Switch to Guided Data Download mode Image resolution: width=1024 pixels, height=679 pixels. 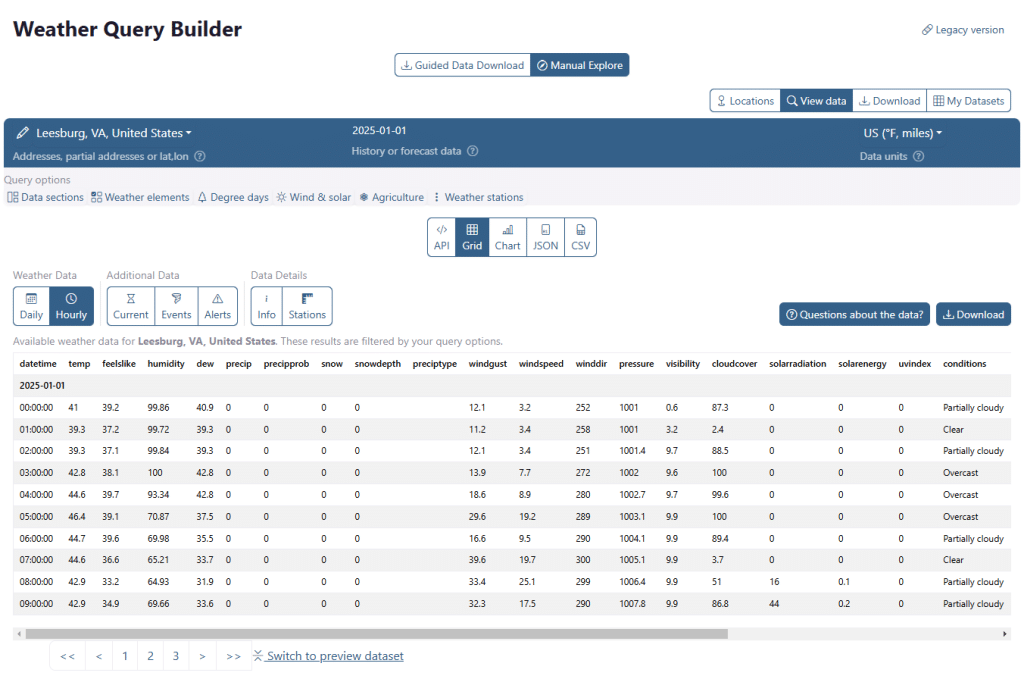click(x=462, y=65)
